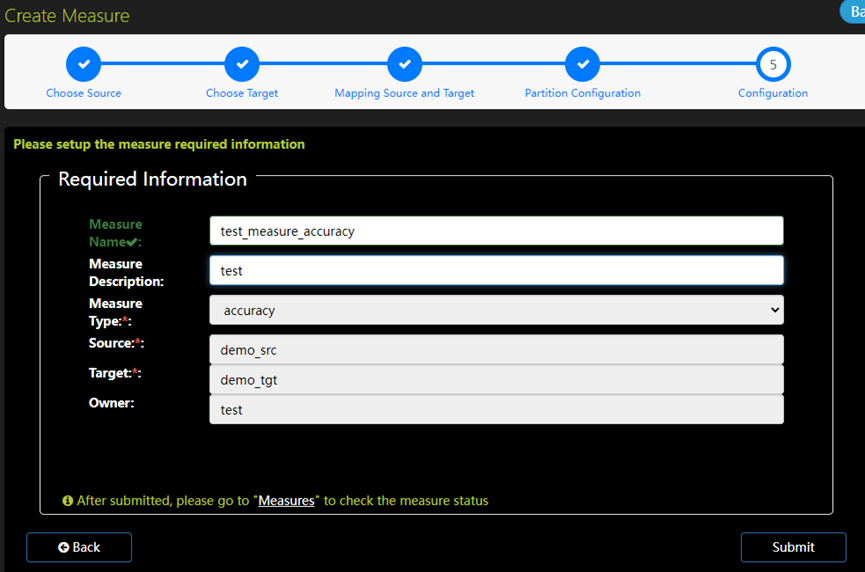Click the Please setup the measure text
Viewport: 865px width, 572px height.
(159, 144)
